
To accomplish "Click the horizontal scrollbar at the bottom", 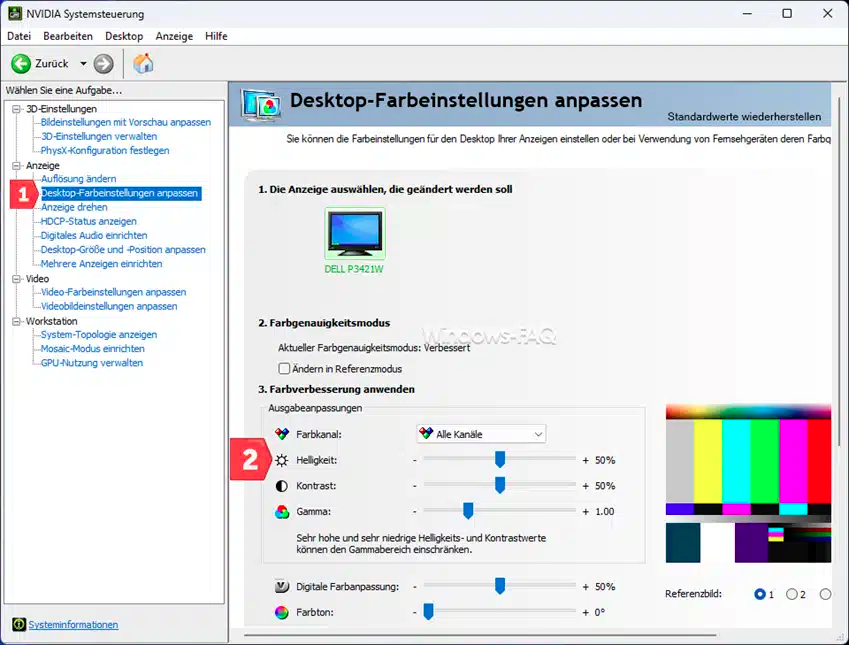I will tap(480, 635).
